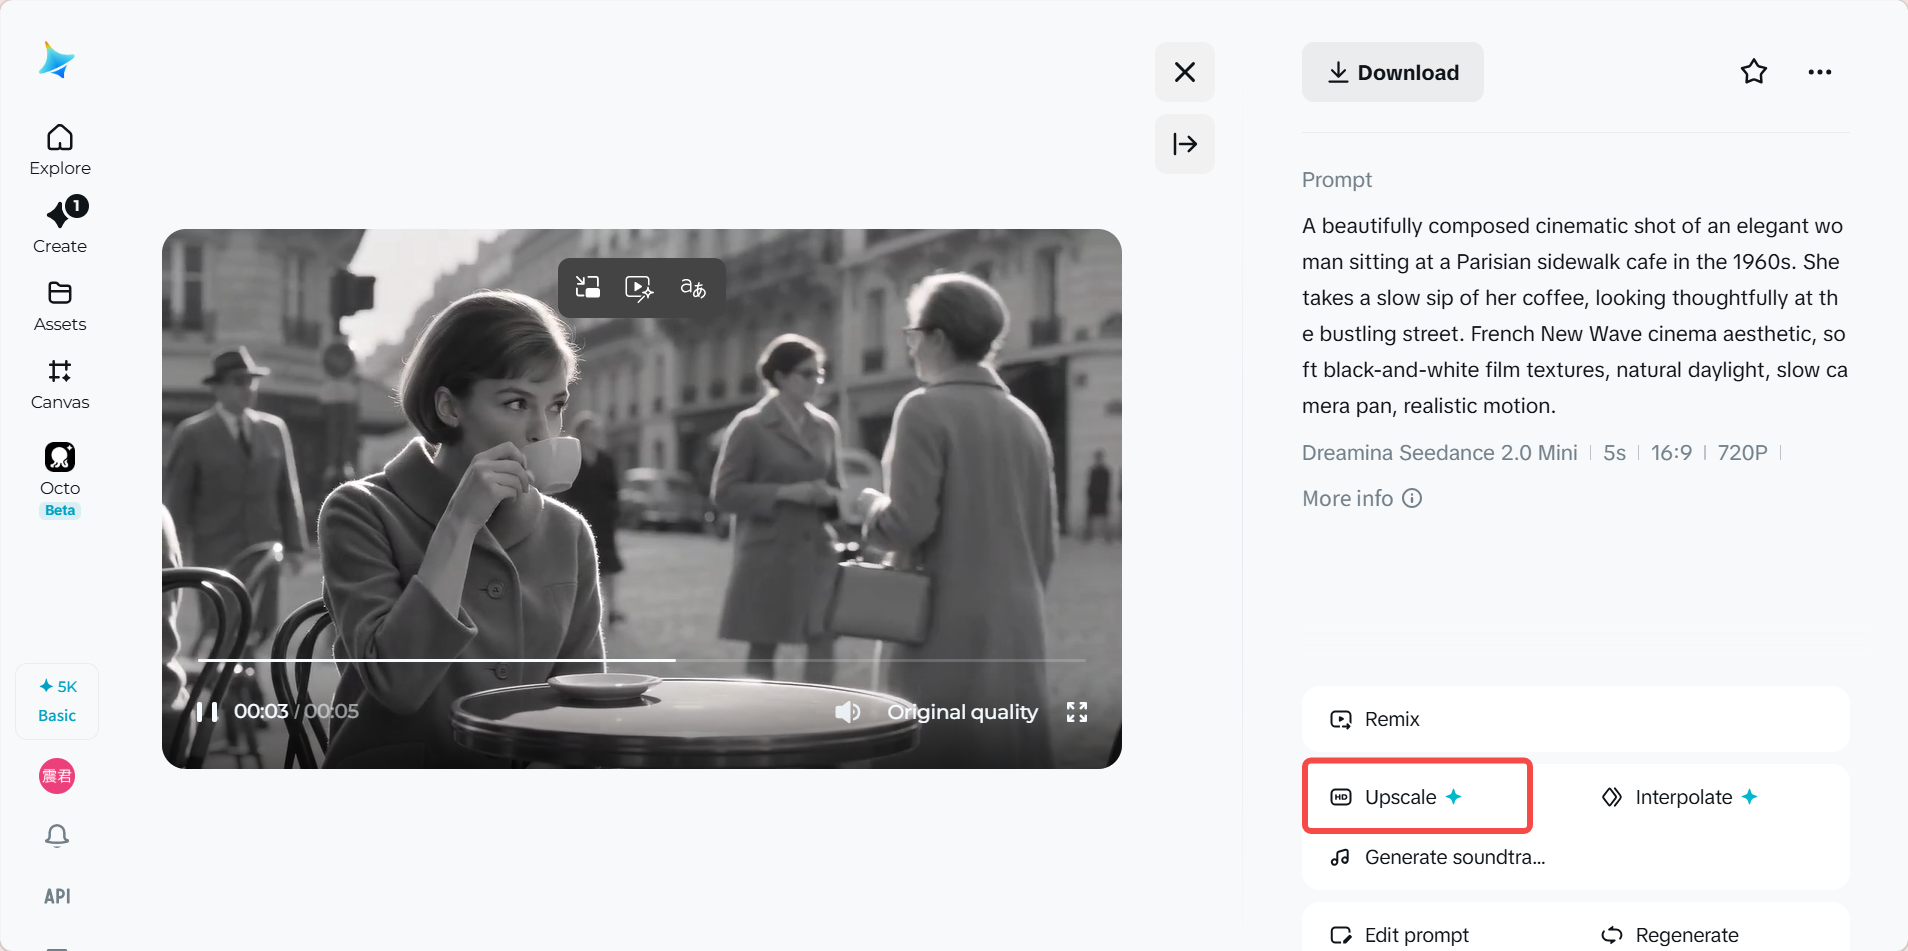
Task: Go to Assets in sidebar
Action: tap(60, 306)
